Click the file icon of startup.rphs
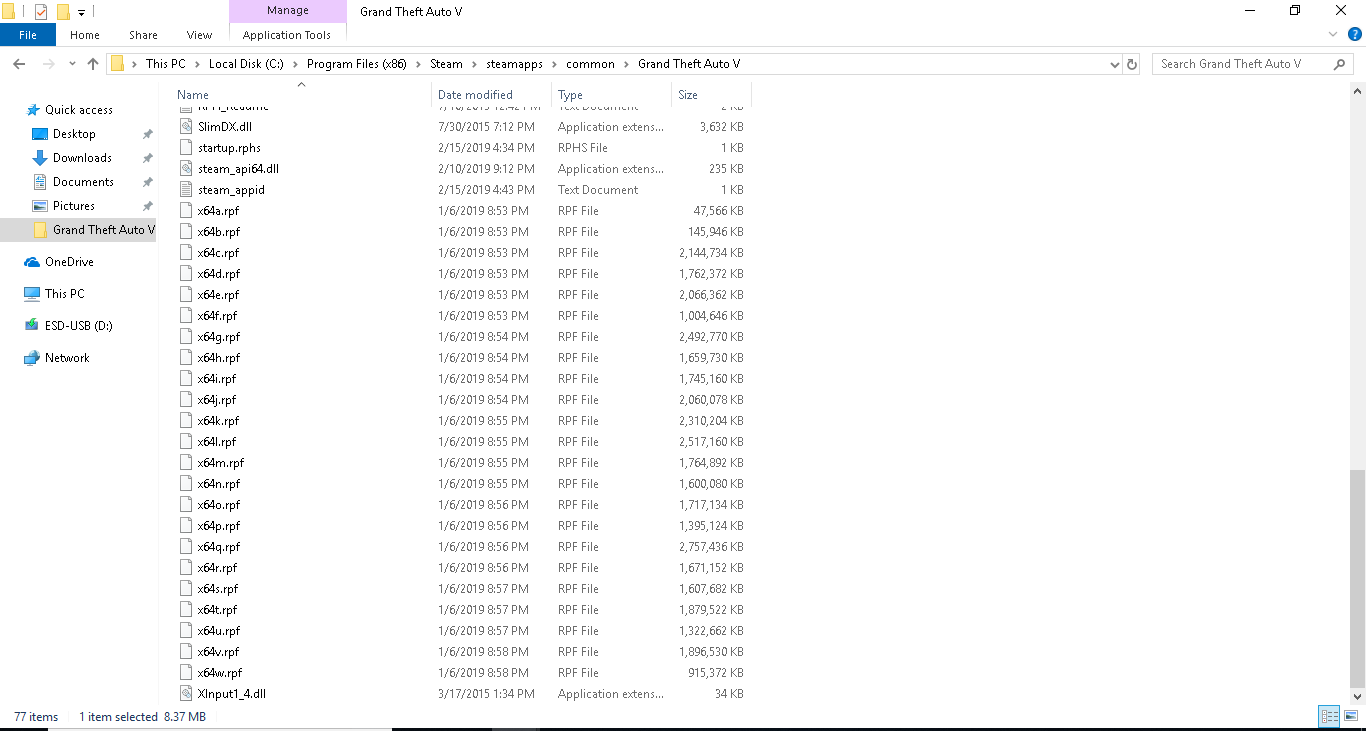 tap(186, 148)
